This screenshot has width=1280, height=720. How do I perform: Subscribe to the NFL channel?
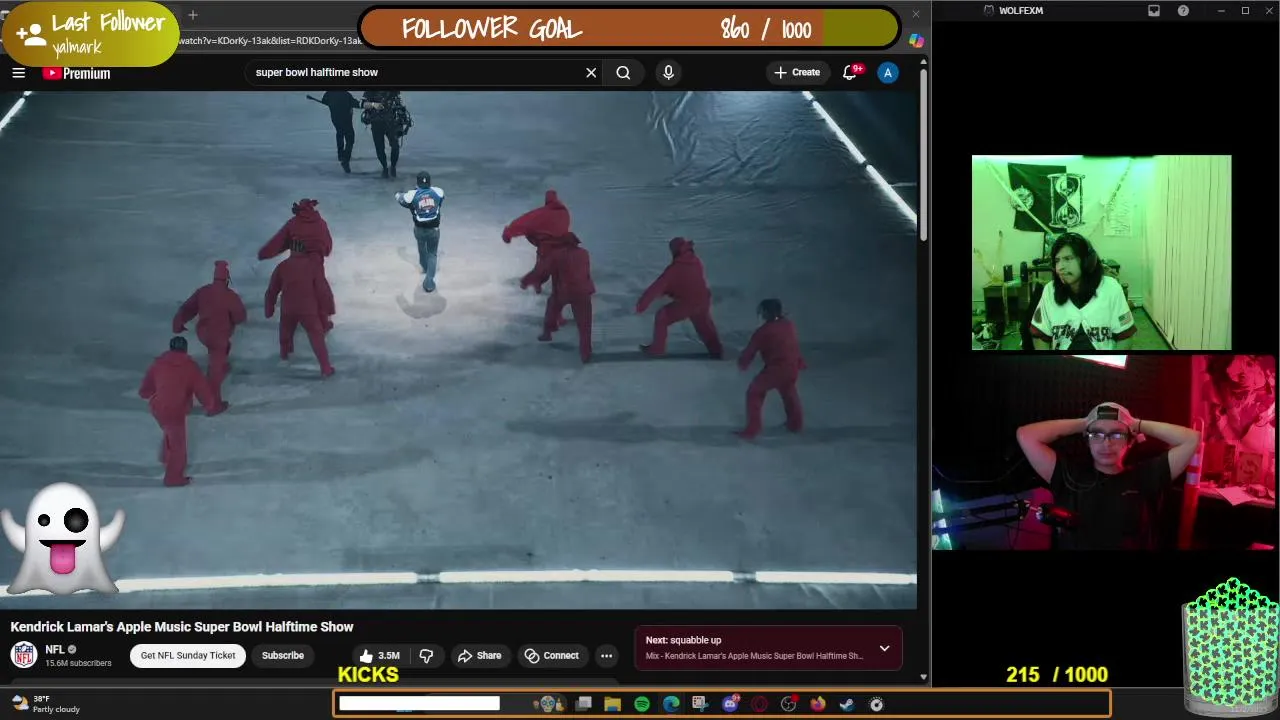283,656
